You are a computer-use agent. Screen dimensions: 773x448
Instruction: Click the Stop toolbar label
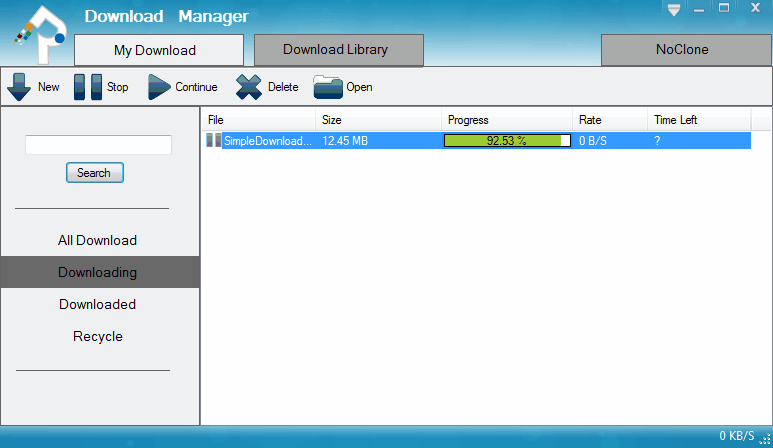pos(117,87)
